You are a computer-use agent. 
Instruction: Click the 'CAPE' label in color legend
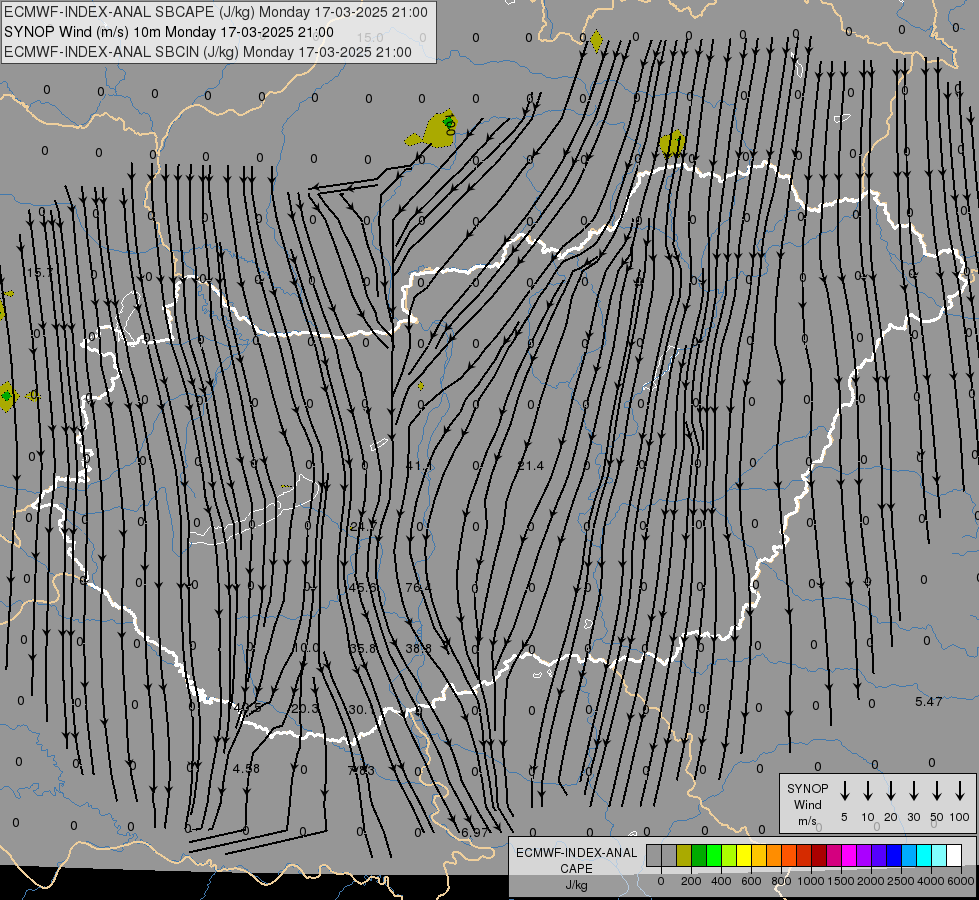click(x=576, y=869)
